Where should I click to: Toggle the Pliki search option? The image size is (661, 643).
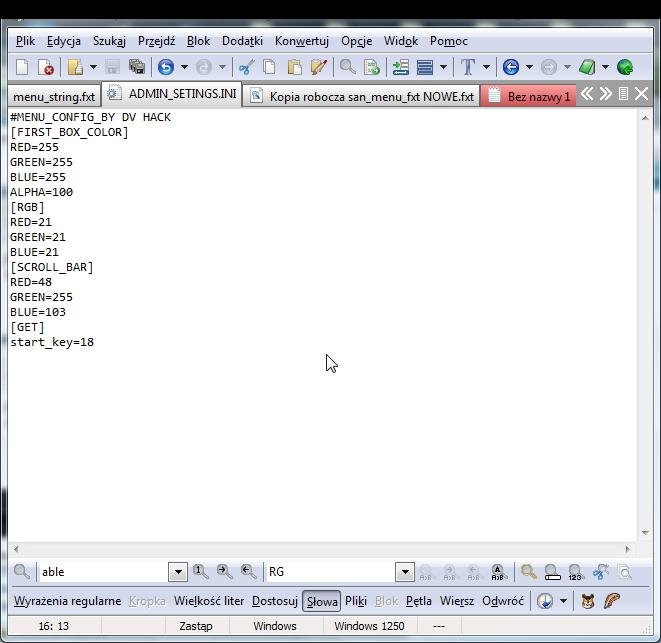[356, 601]
